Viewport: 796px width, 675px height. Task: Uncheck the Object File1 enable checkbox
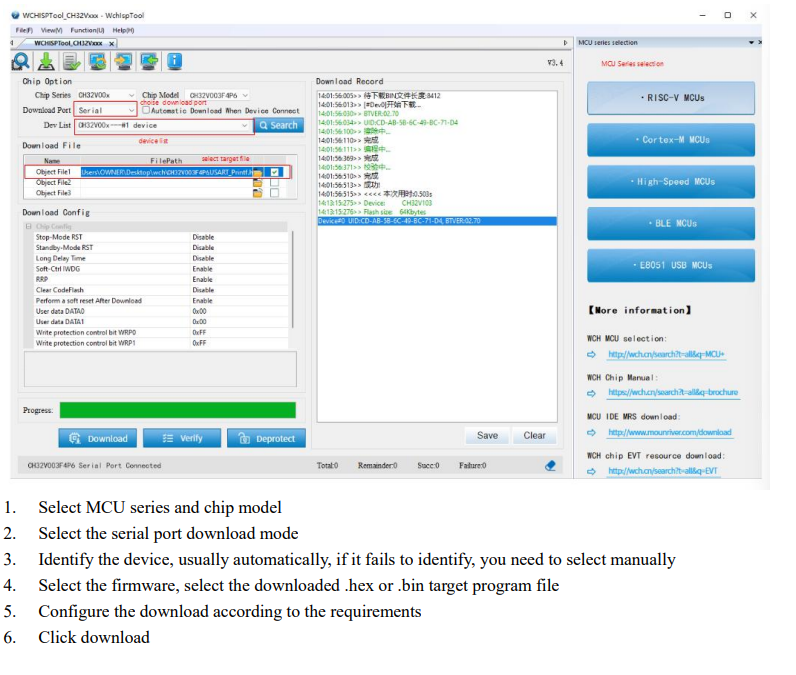click(275, 172)
